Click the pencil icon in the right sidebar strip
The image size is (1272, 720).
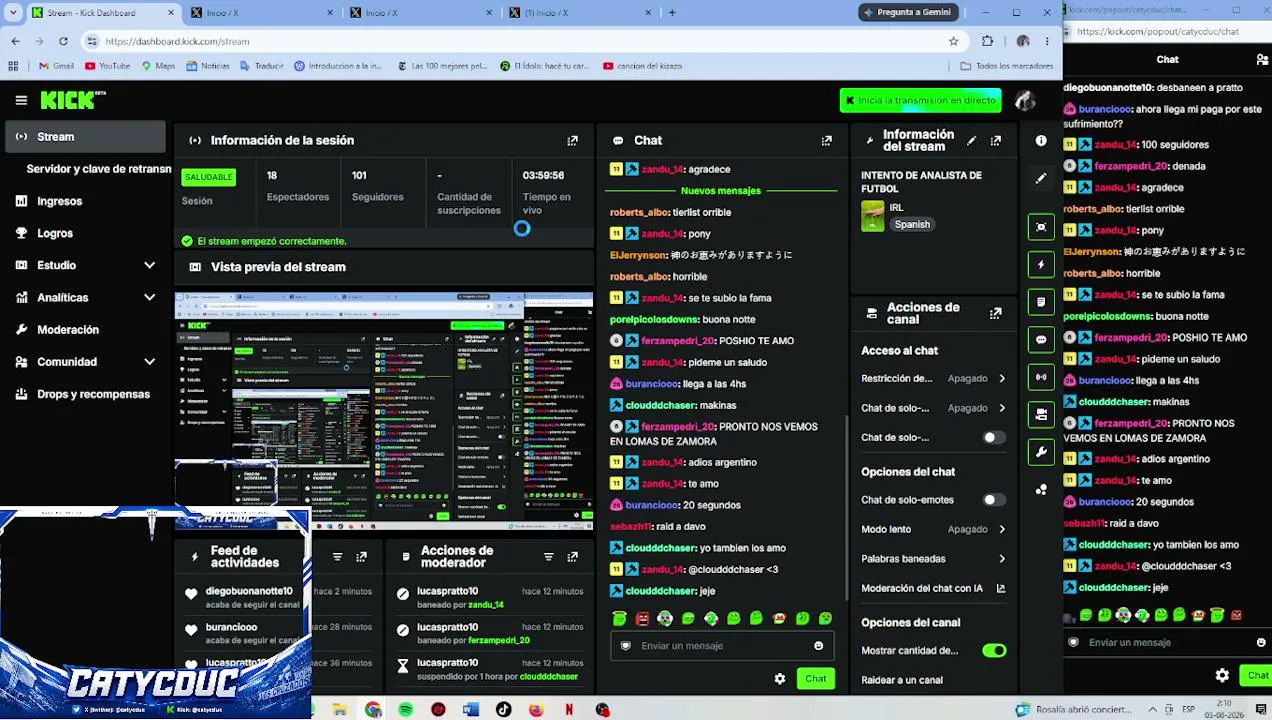1041,178
